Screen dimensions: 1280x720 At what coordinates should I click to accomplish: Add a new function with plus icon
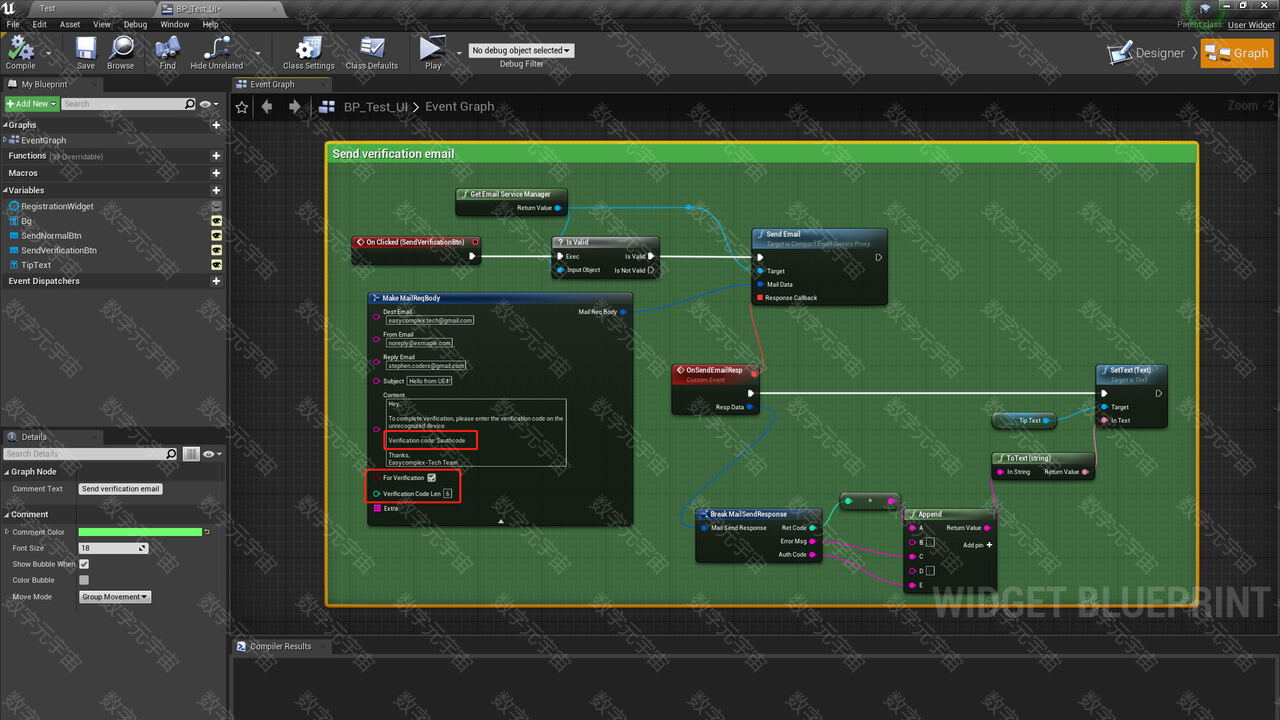point(216,156)
